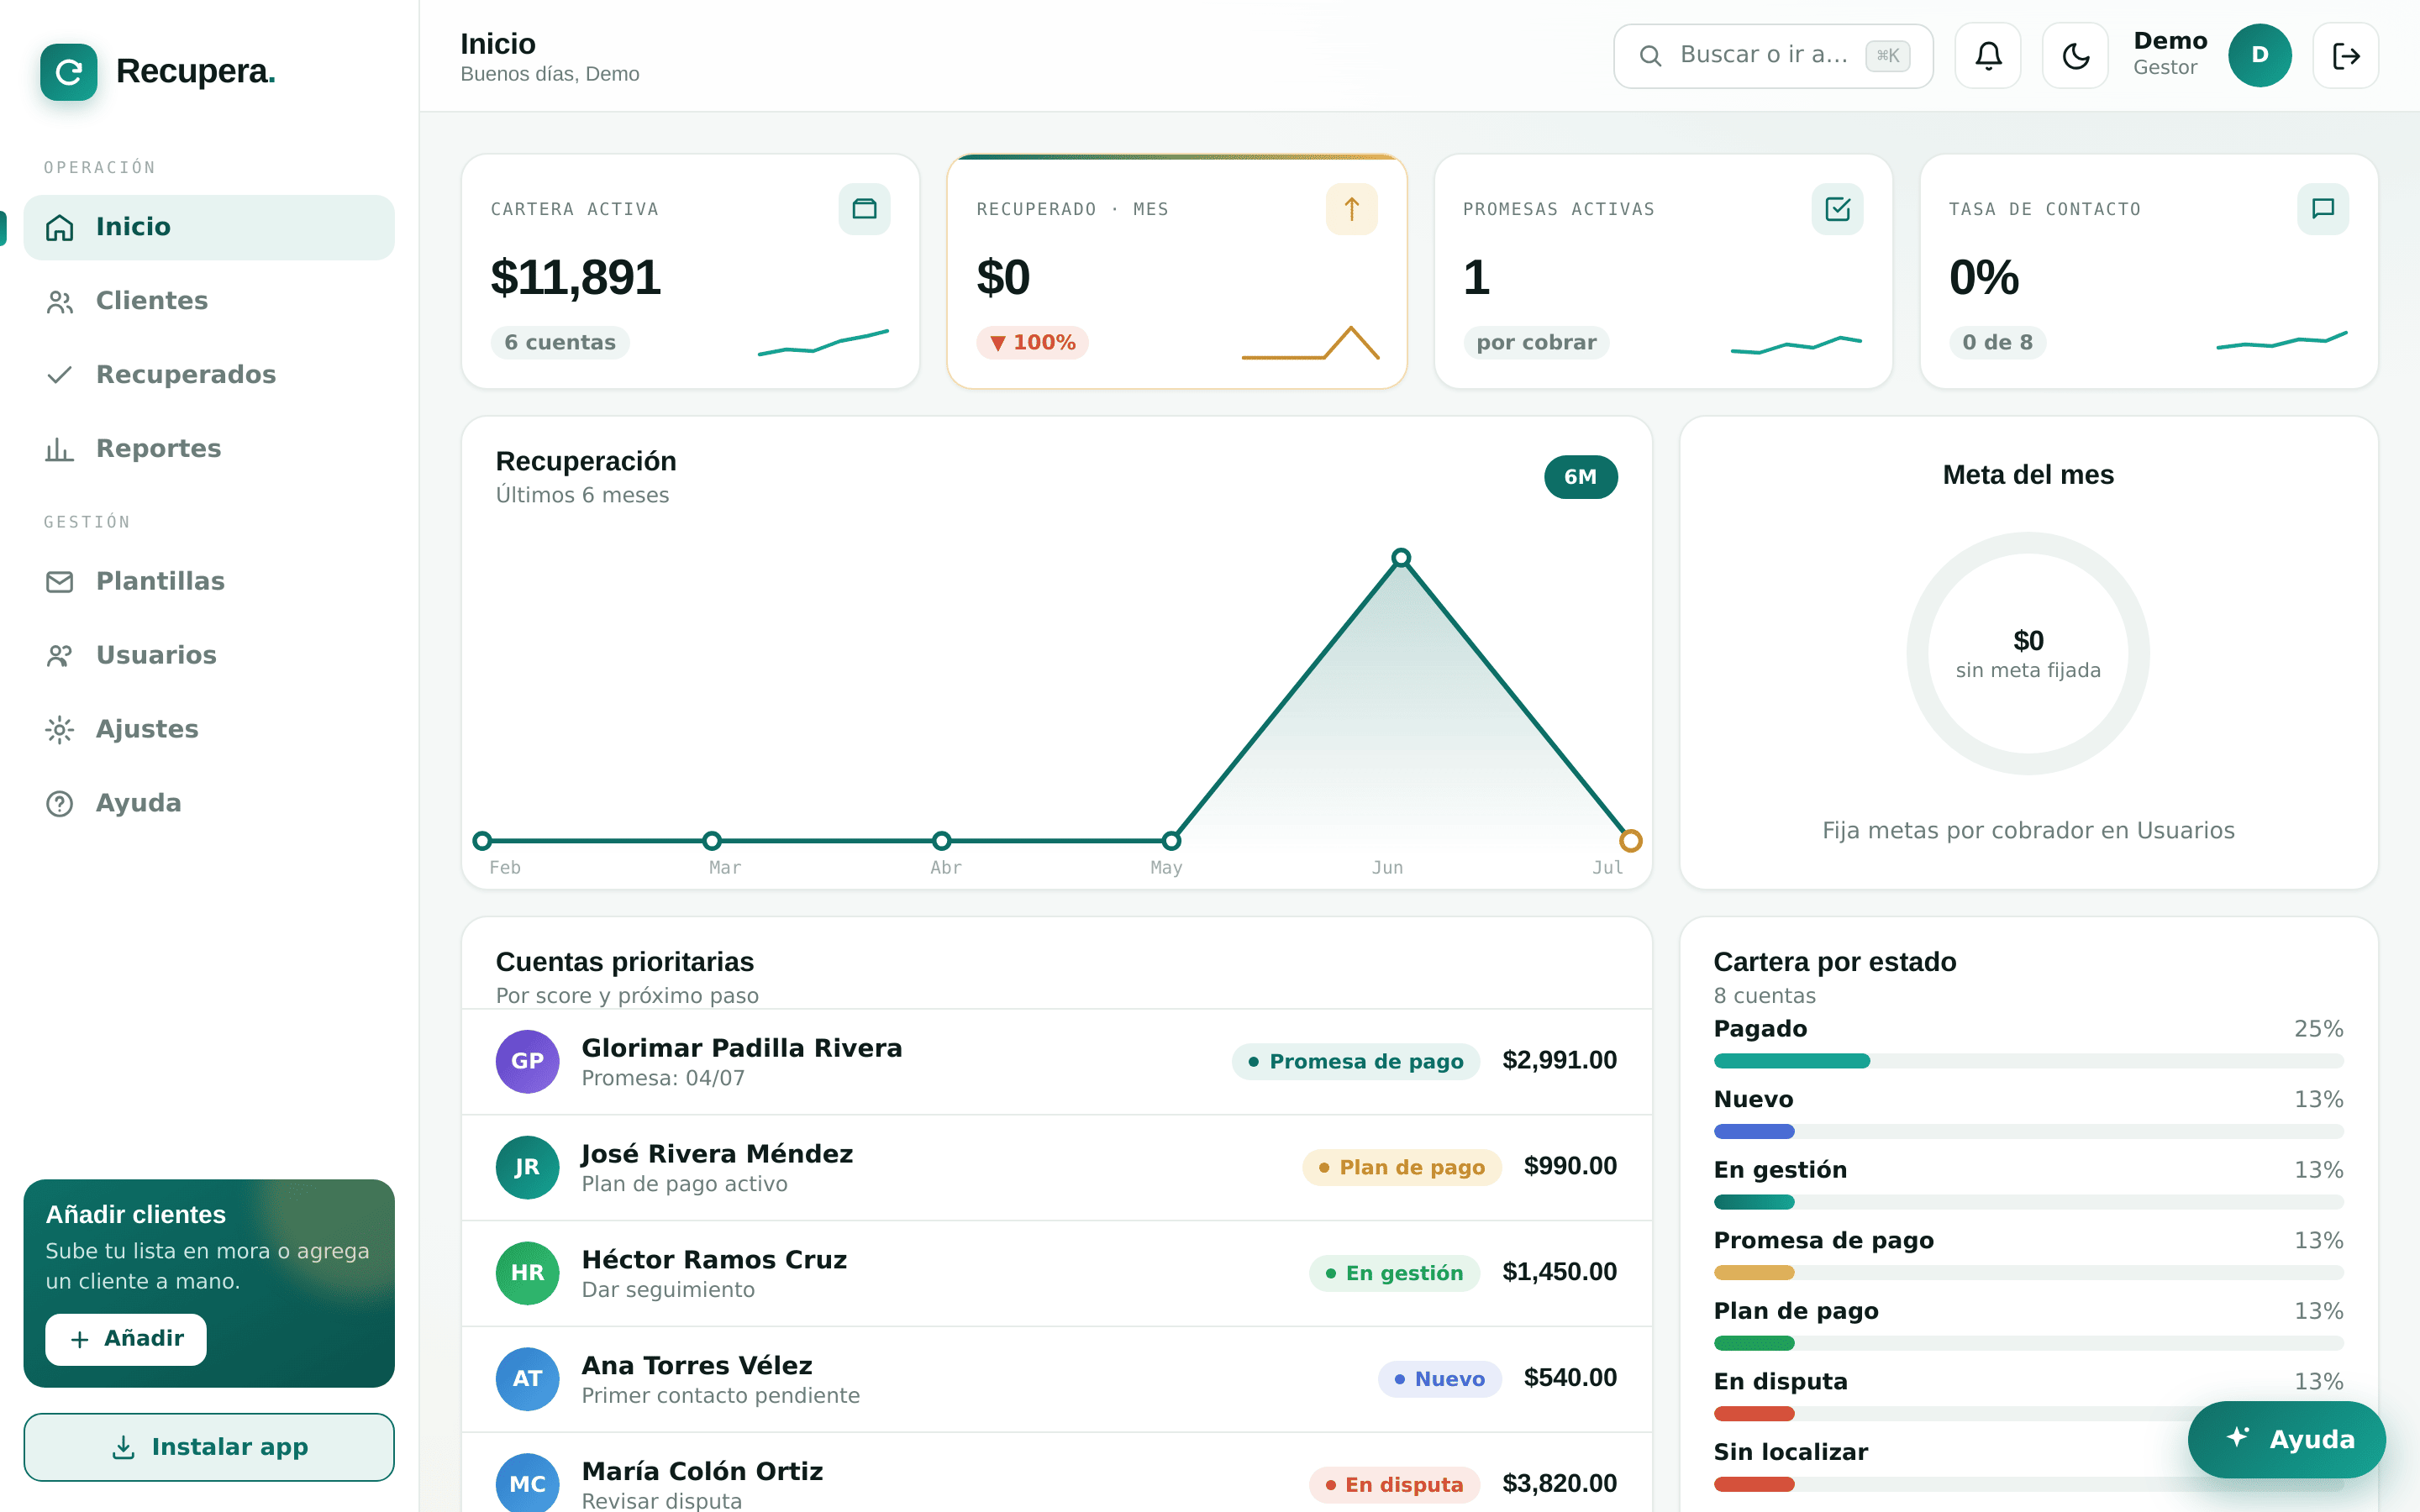
Task: Click the Buscar o ir a search field
Action: [x=1773, y=56]
